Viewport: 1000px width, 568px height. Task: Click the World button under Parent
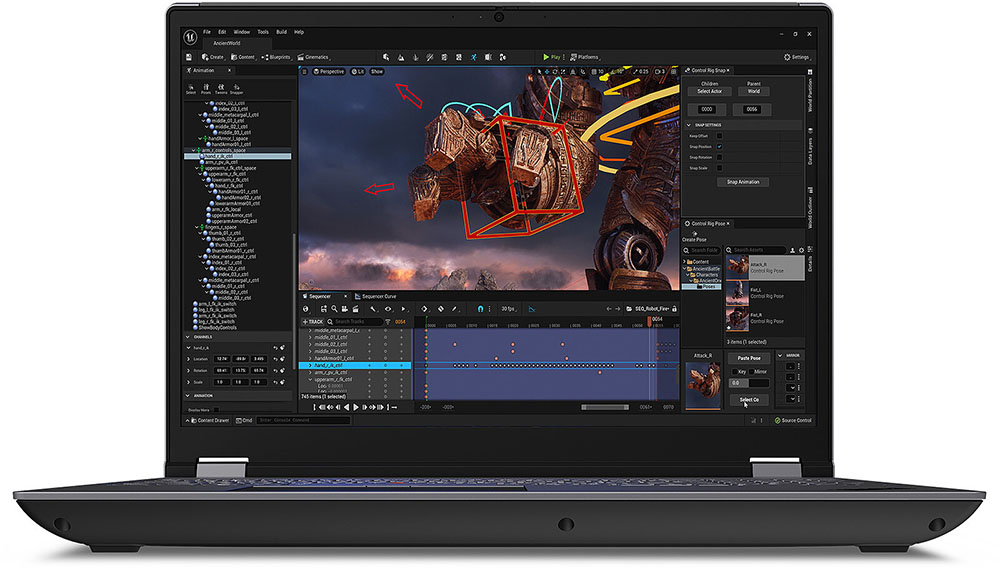754,91
